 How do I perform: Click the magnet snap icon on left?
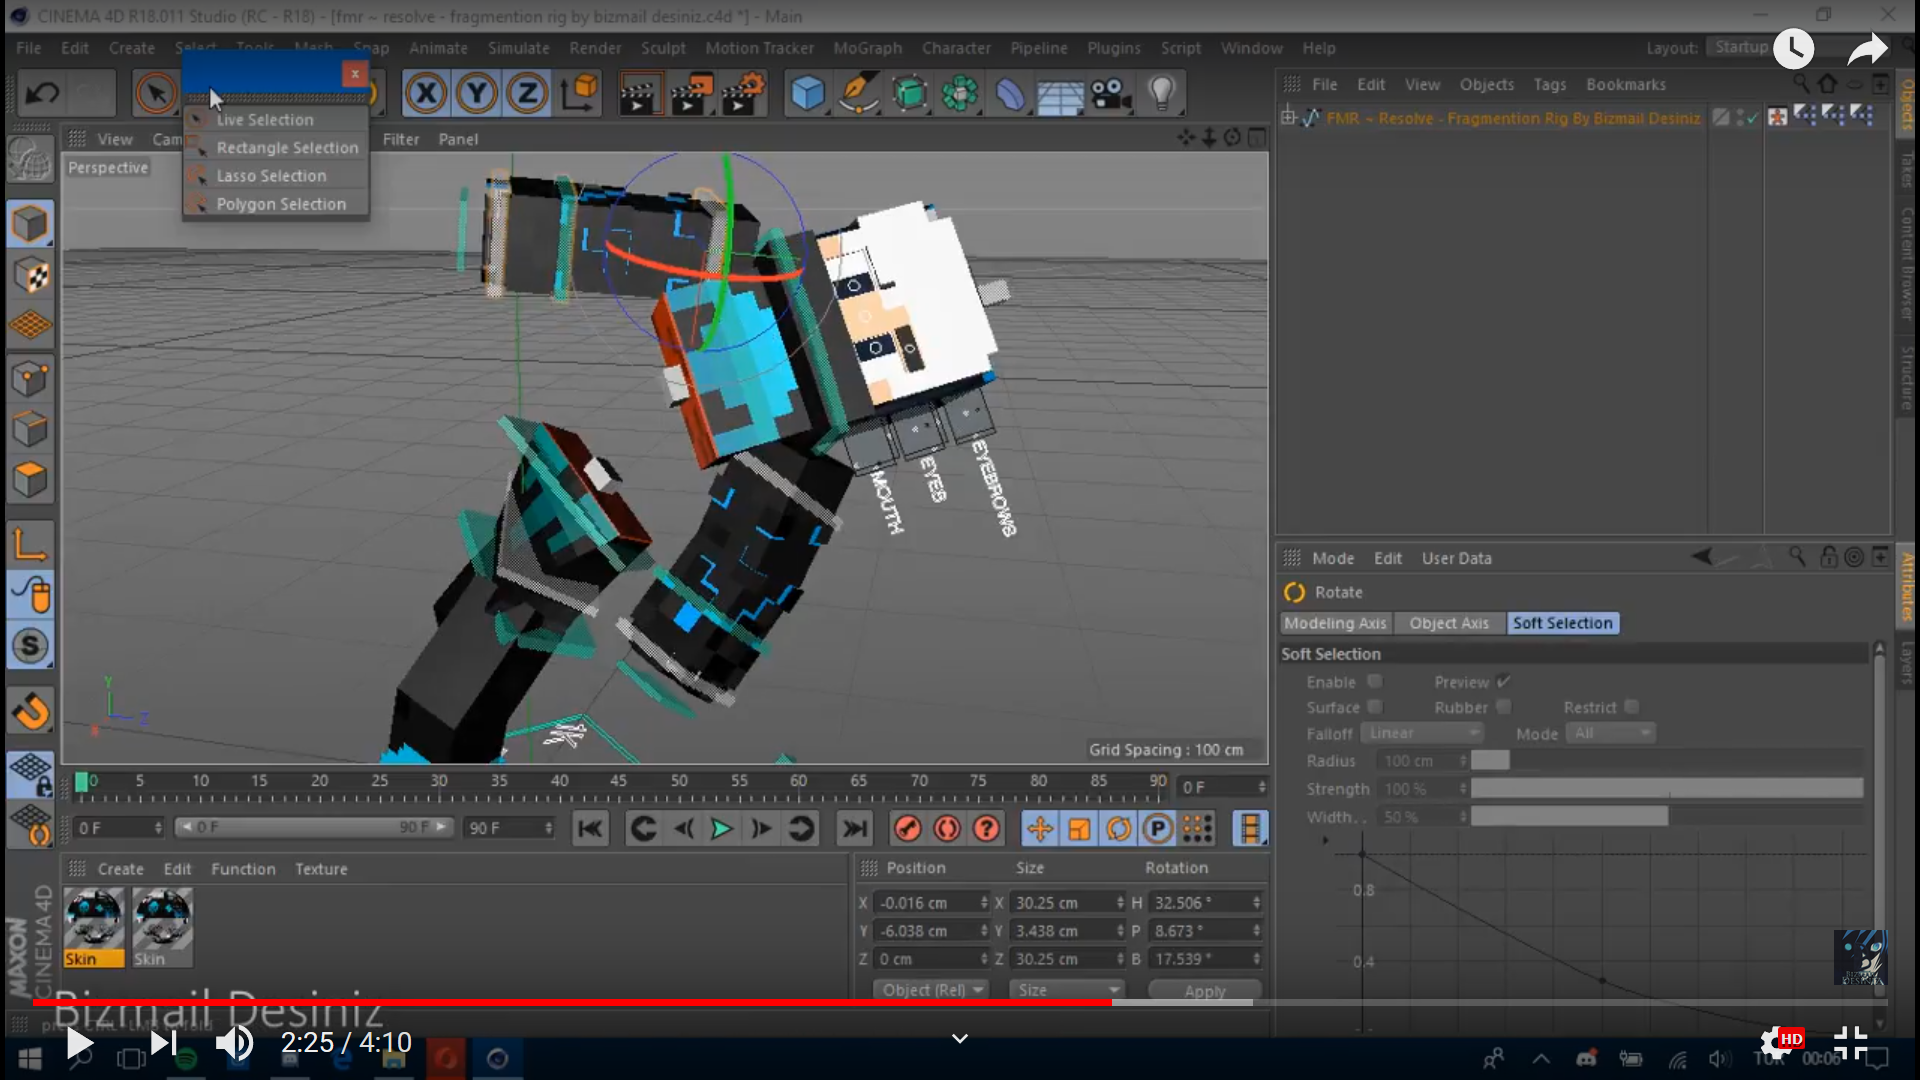point(30,712)
